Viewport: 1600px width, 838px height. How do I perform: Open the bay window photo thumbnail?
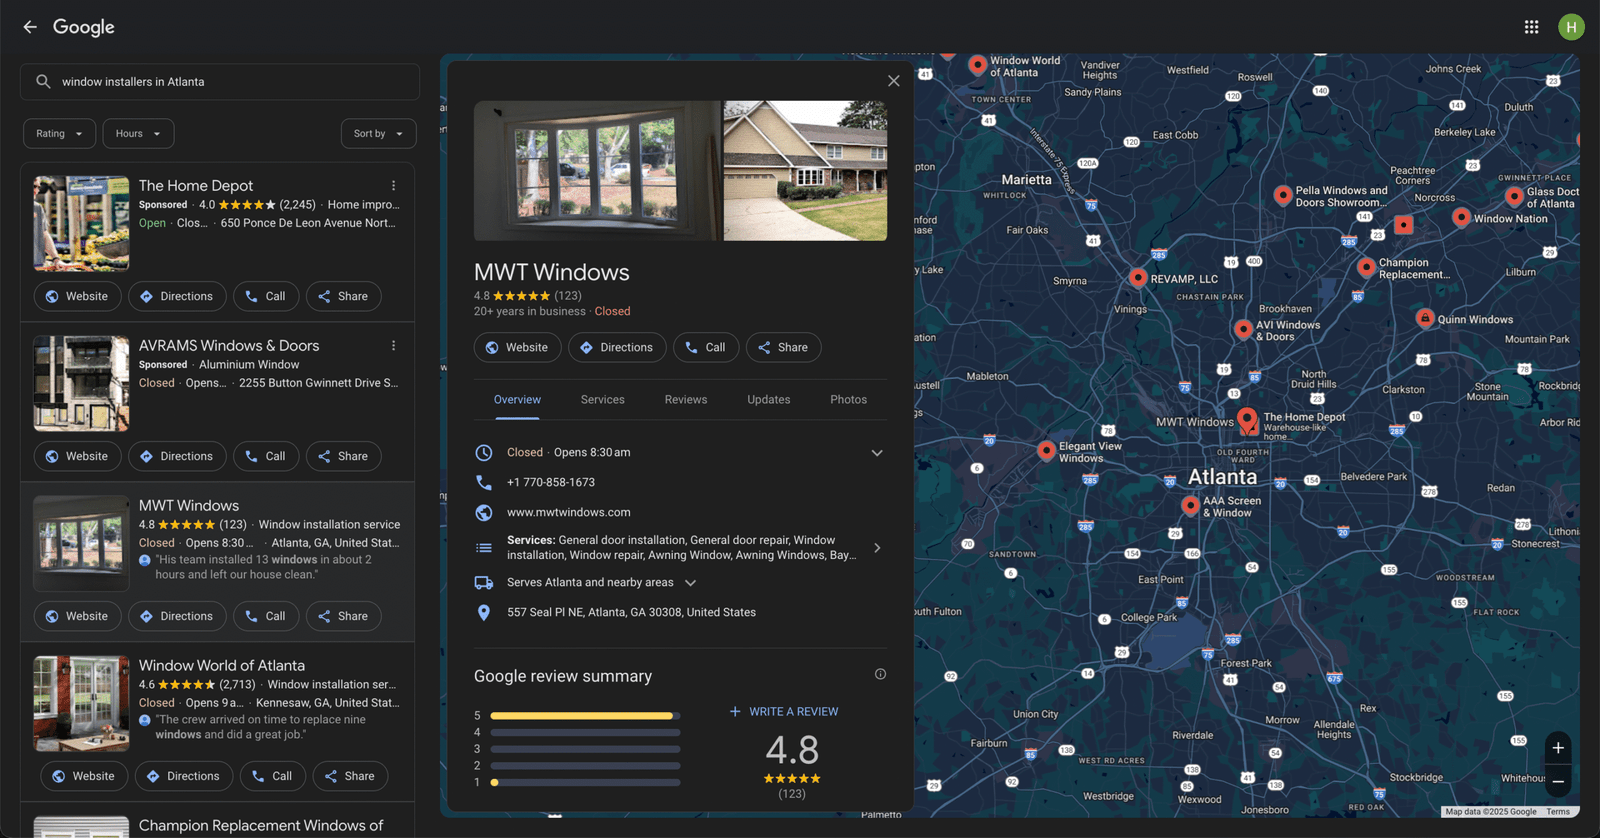coord(597,171)
